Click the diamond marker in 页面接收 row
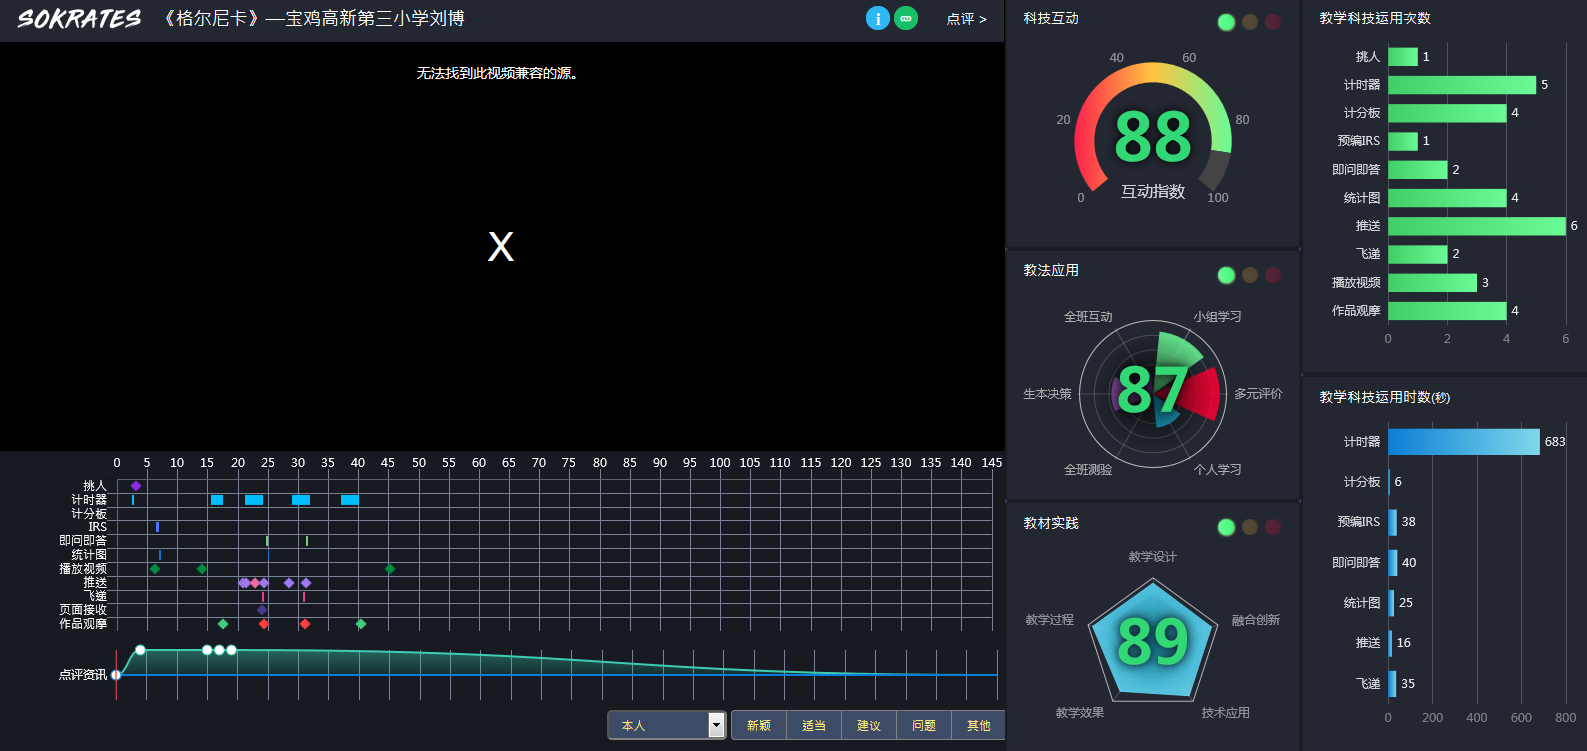1587x751 pixels. coord(262,610)
